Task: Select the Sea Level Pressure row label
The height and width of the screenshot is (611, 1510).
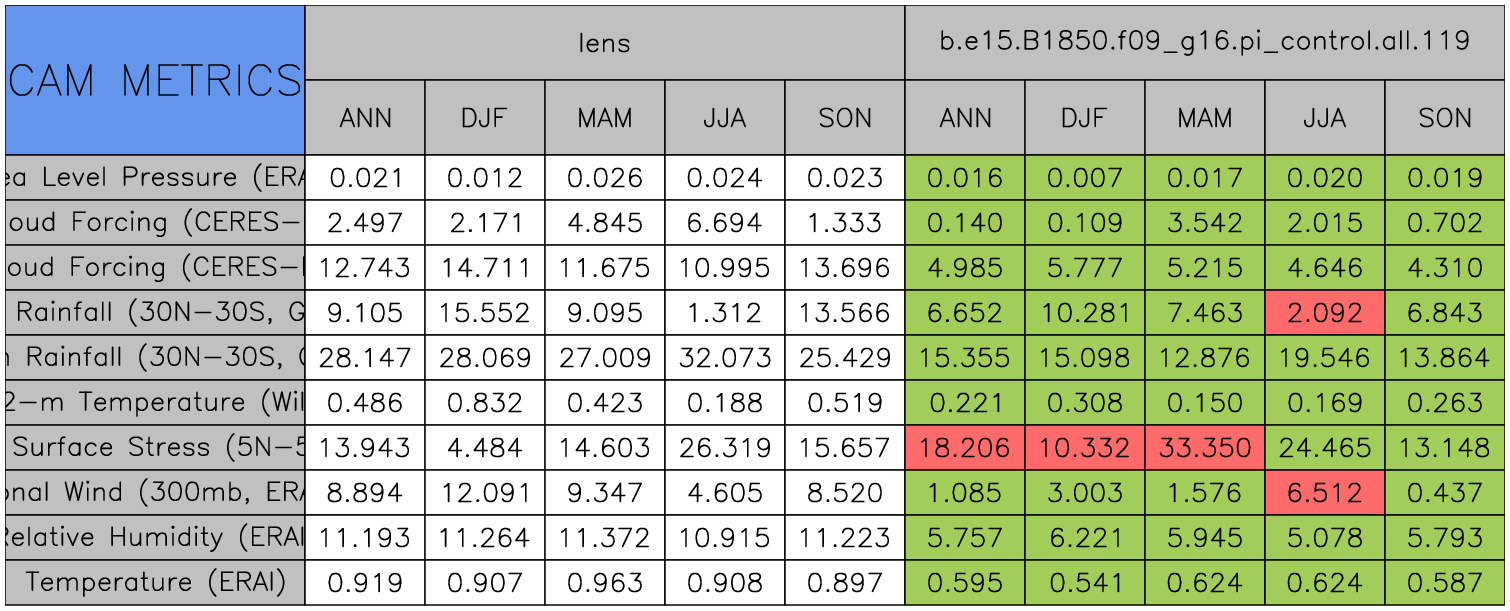Action: pyautogui.click(x=154, y=178)
